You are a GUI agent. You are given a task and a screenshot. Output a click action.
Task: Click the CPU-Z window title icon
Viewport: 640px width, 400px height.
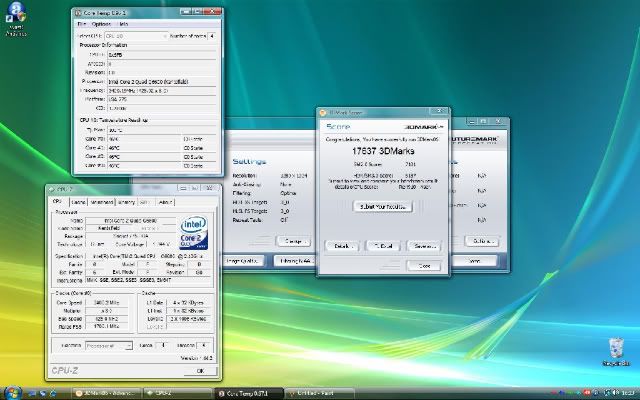51,189
